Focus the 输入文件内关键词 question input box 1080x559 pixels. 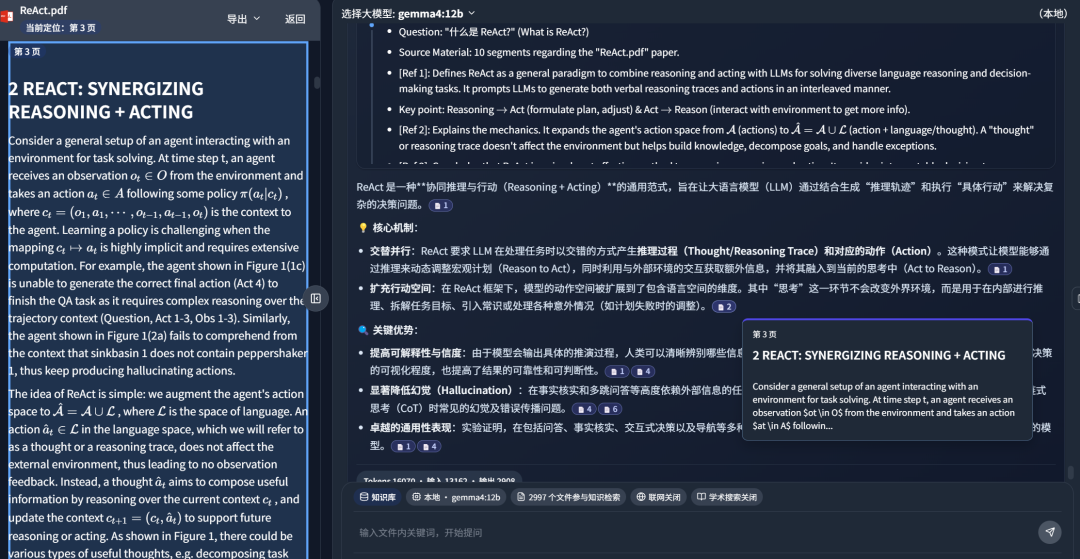click(x=692, y=532)
